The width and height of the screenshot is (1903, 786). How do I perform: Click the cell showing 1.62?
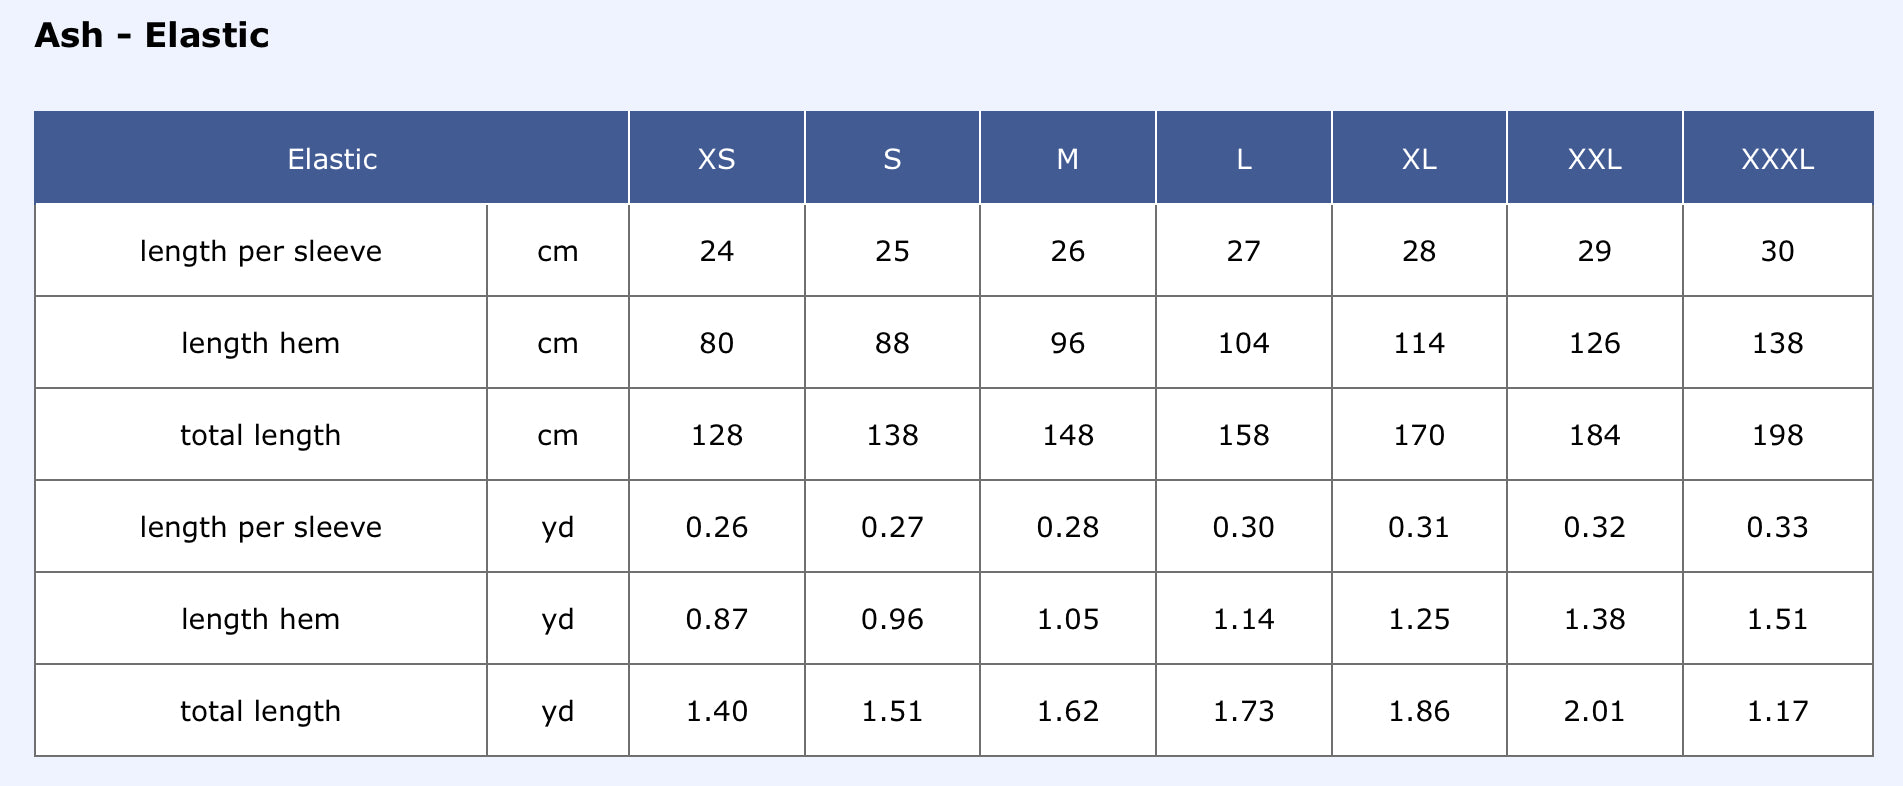tap(1067, 711)
